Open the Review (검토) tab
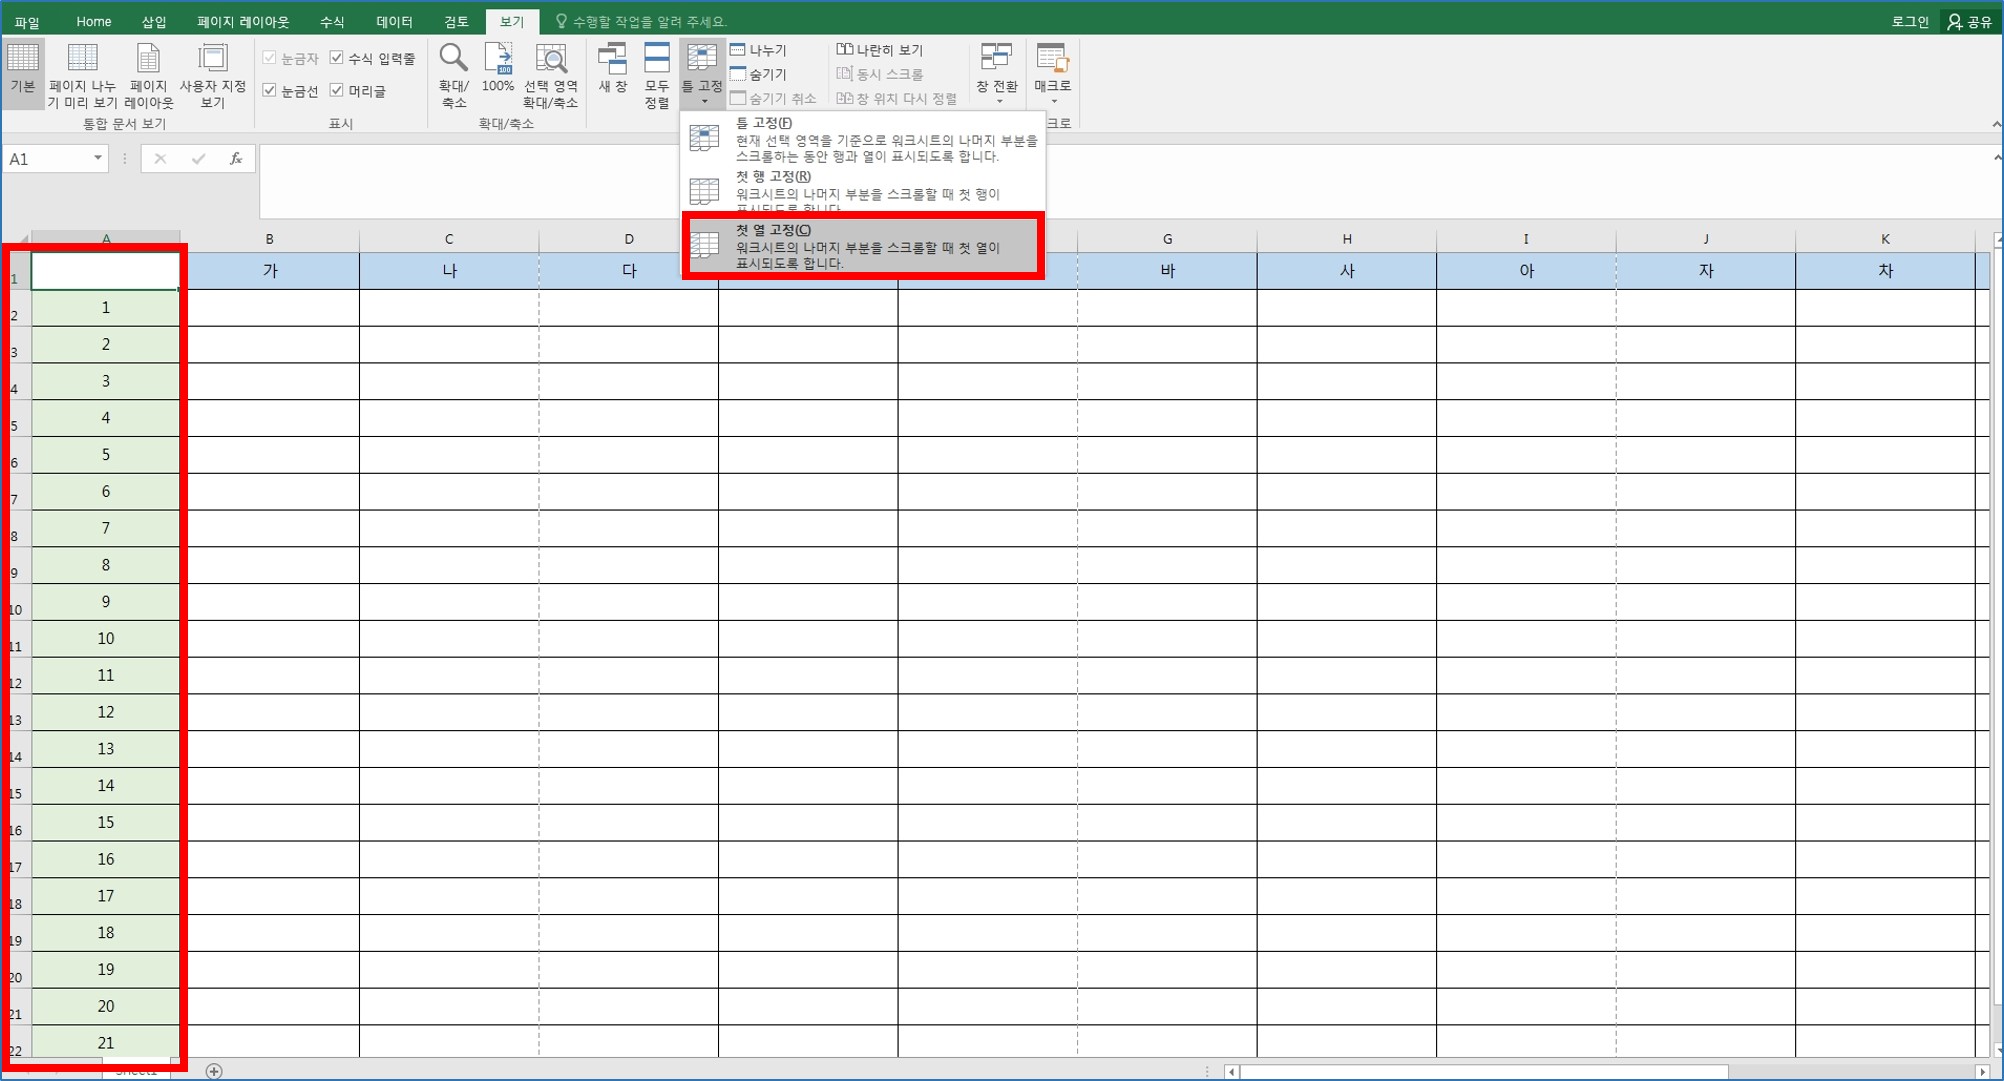 (x=456, y=21)
